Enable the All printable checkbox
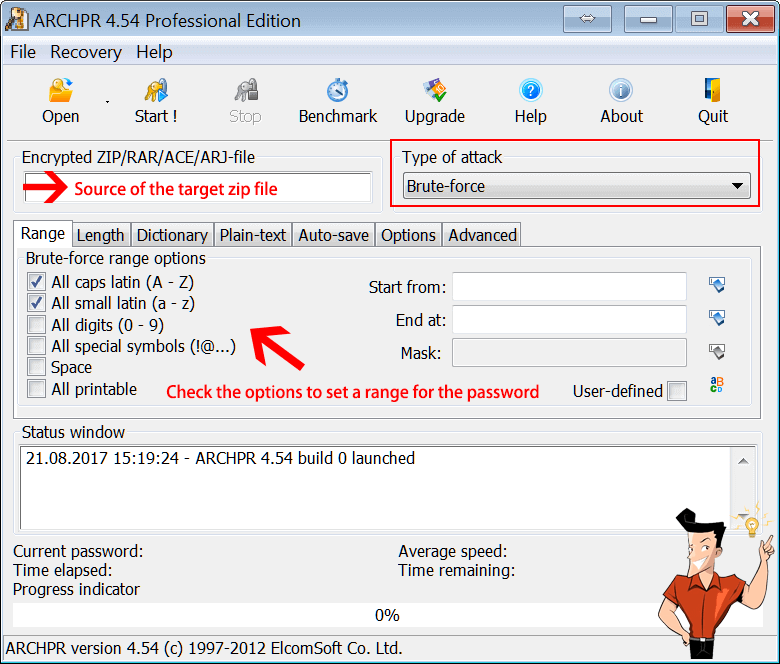The image size is (780, 664). point(36,388)
